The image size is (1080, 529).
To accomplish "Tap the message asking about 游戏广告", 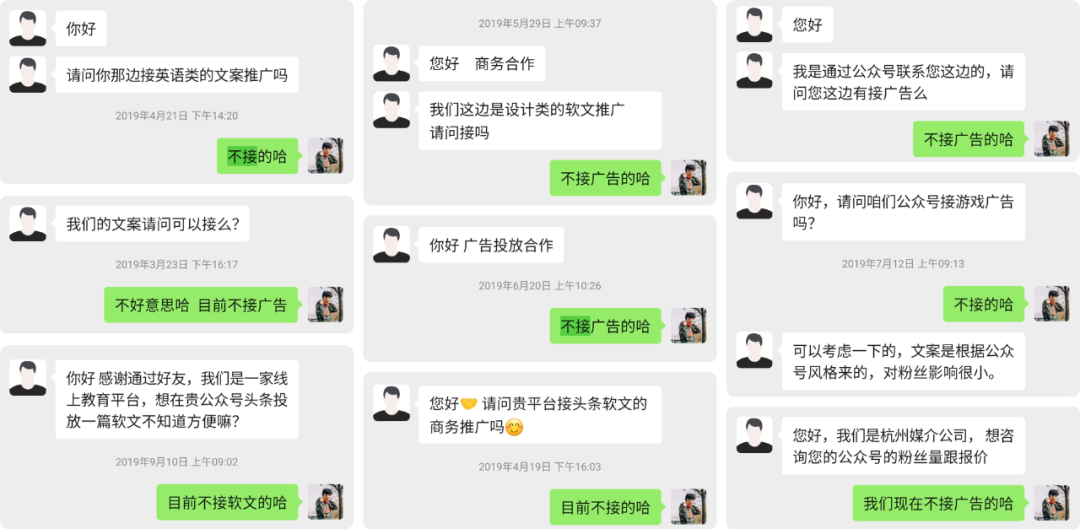I will pos(903,211).
